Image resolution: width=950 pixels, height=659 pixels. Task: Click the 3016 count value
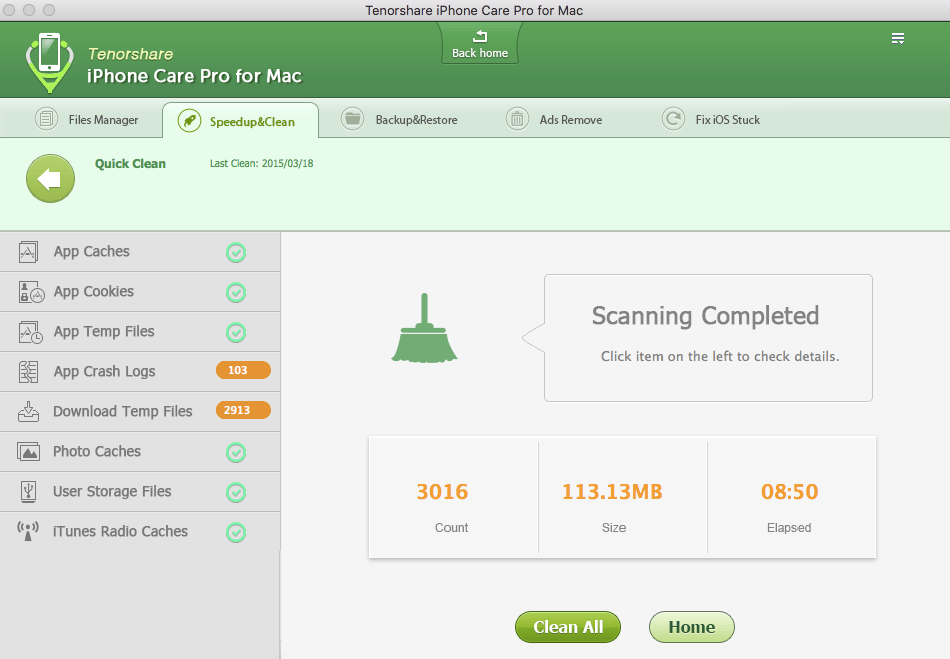[x=442, y=491]
